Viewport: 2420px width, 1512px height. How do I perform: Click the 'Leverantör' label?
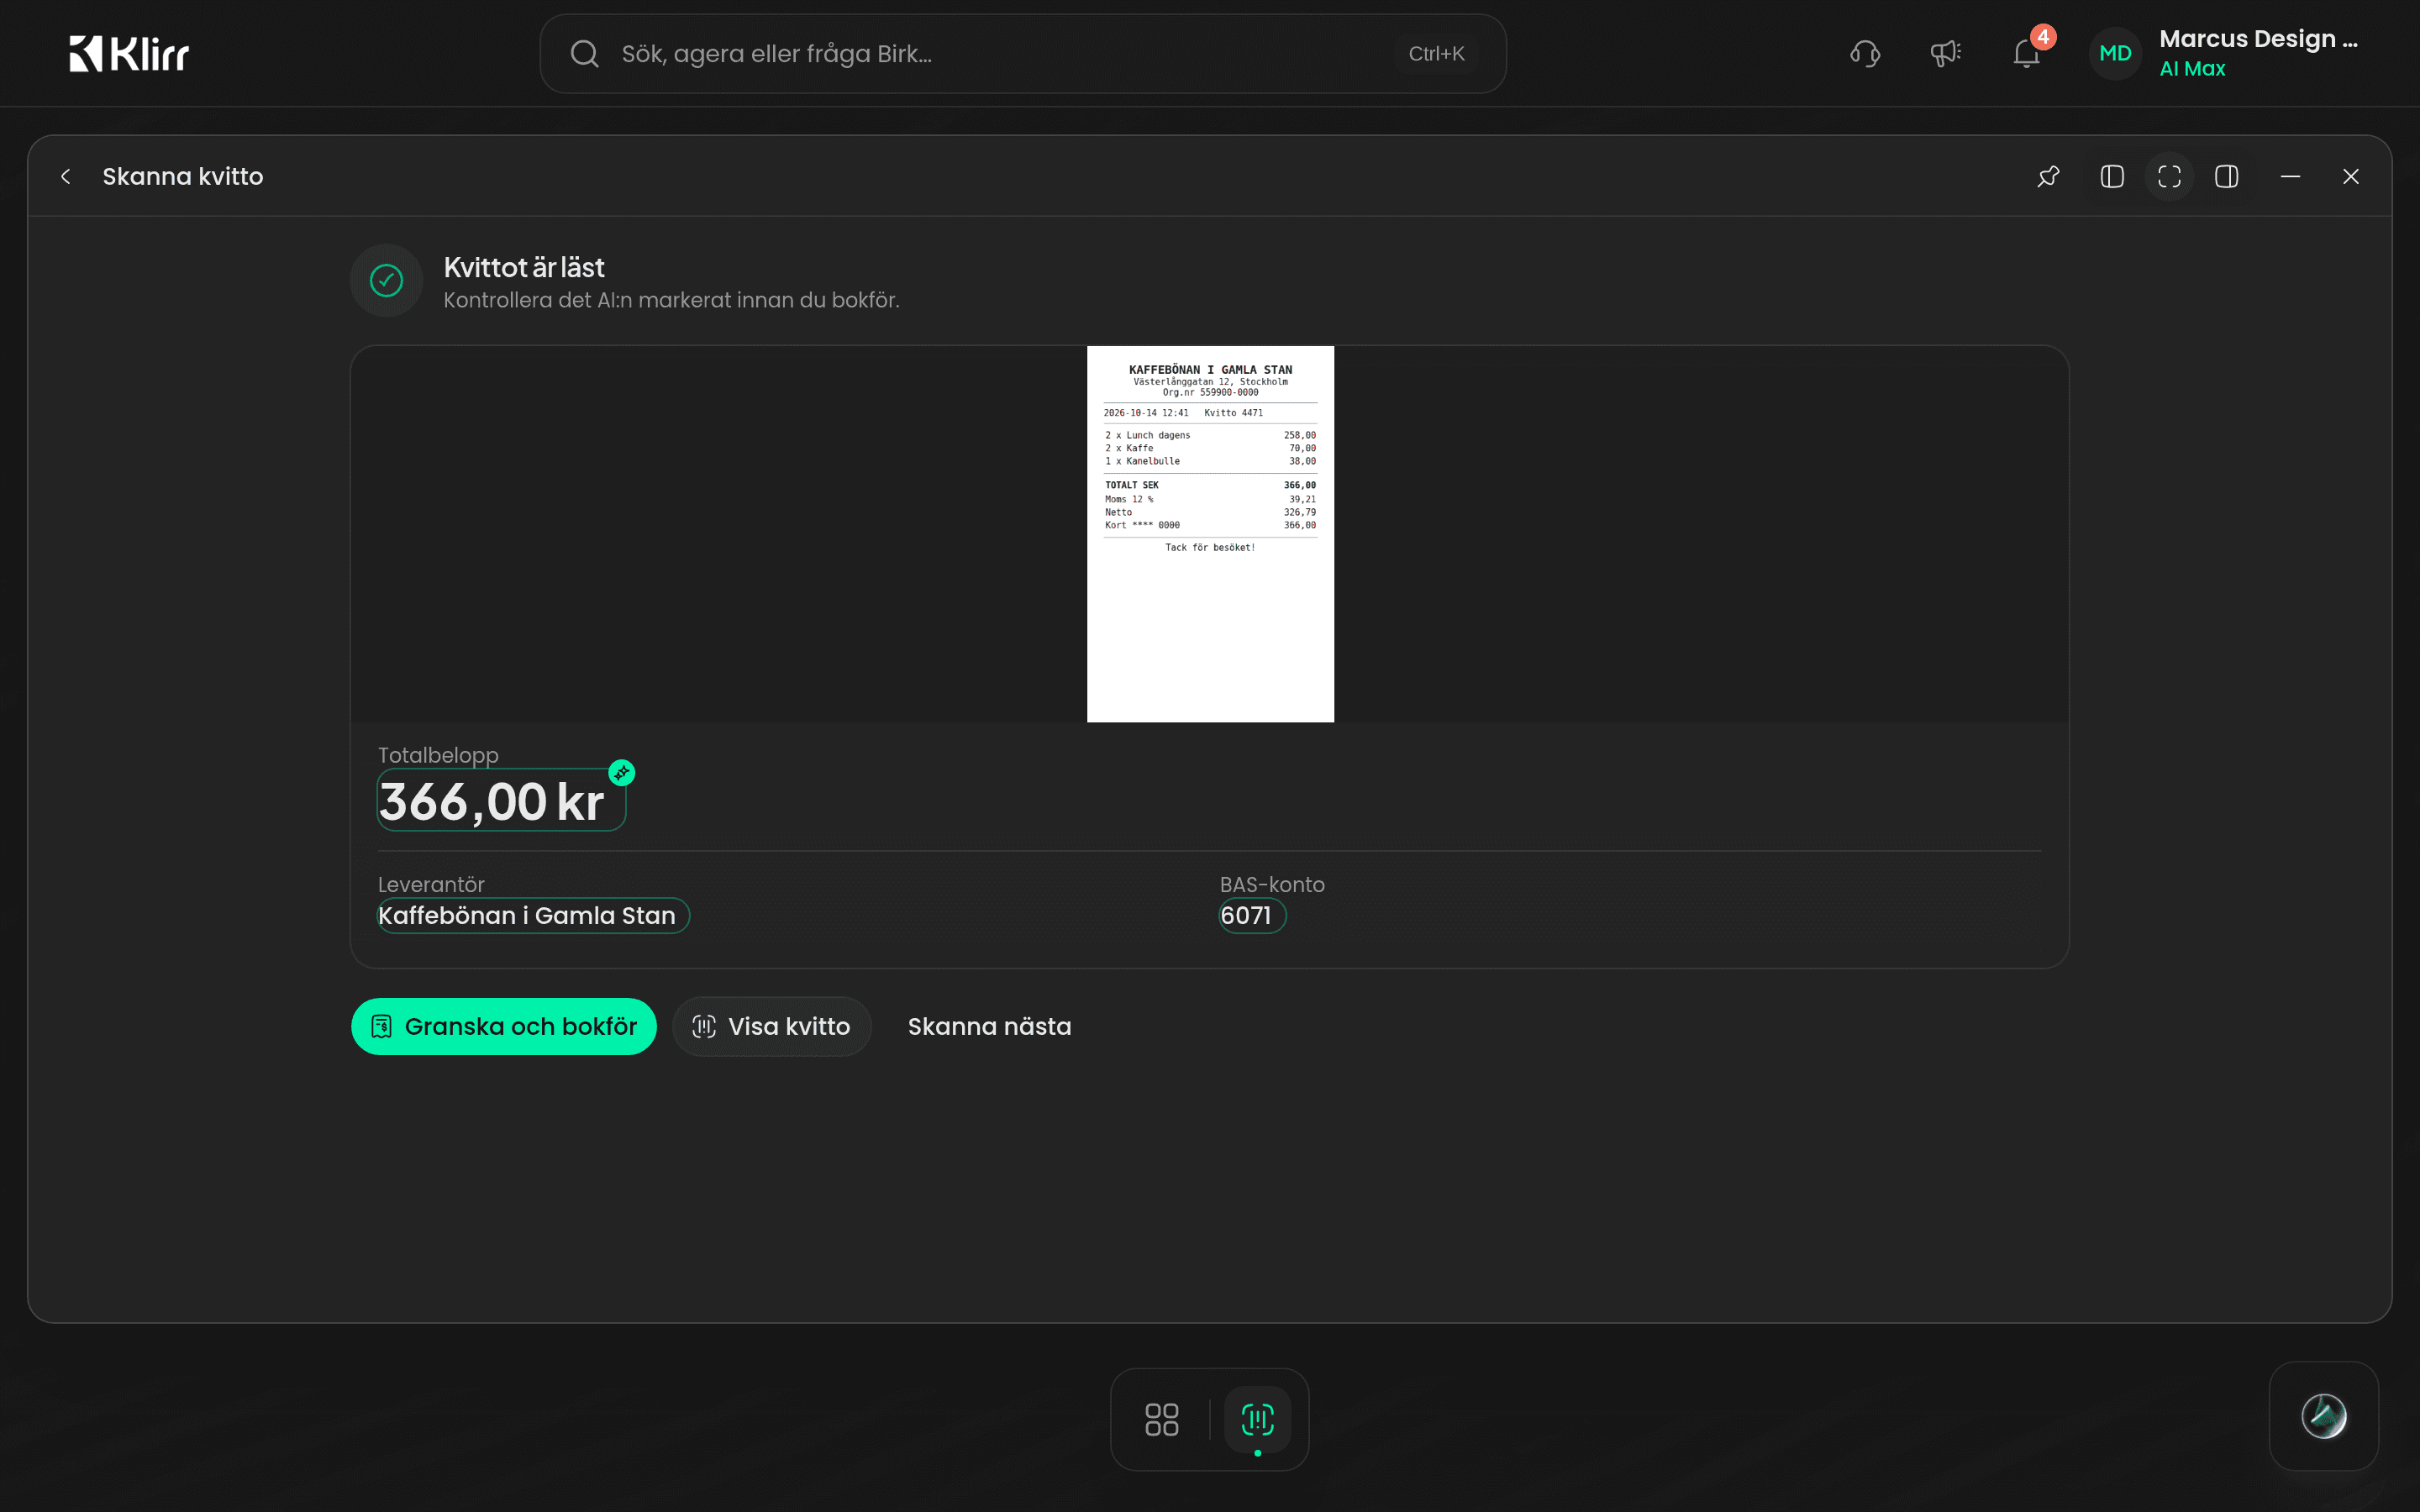431,885
